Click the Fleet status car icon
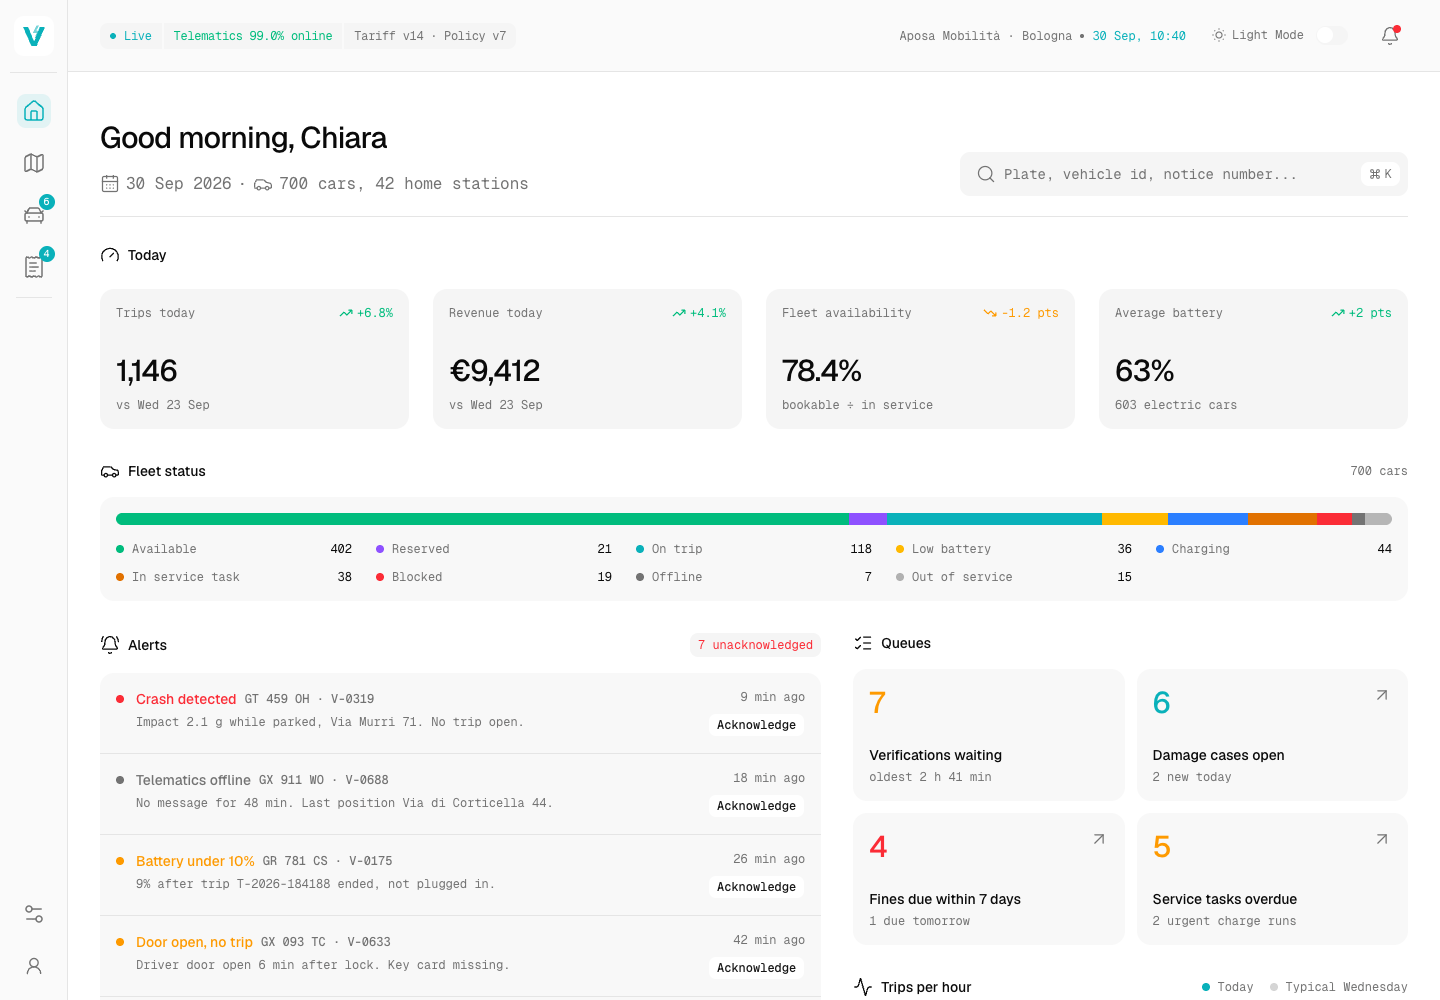The width and height of the screenshot is (1440, 1000). pos(110,472)
